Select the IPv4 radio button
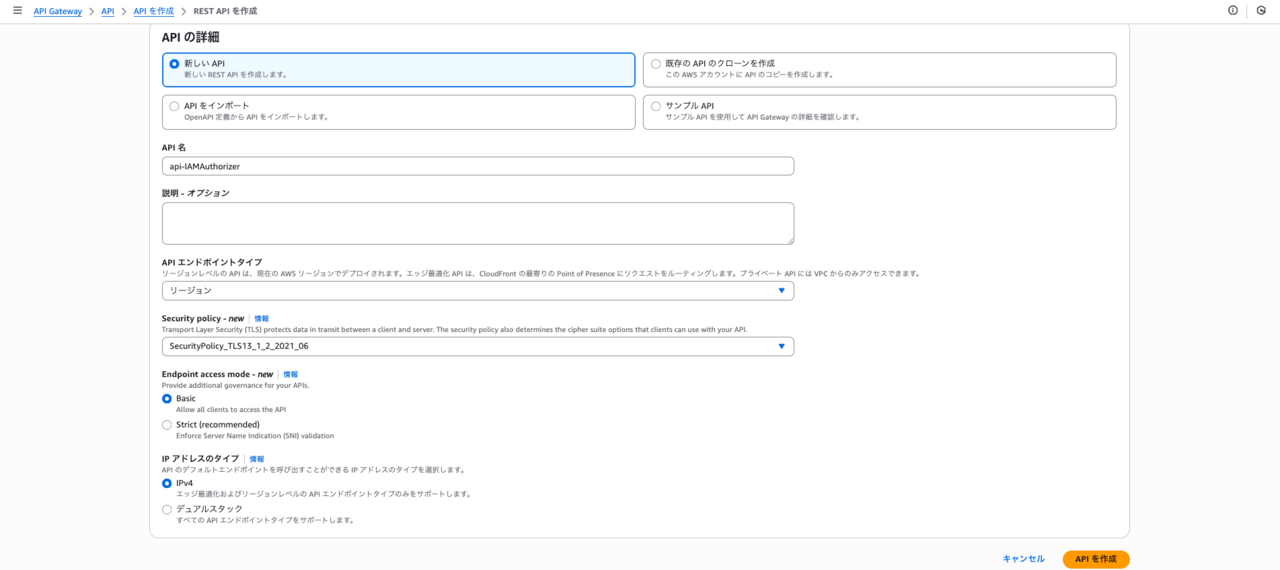This screenshot has width=1280, height=570. pyautogui.click(x=167, y=483)
